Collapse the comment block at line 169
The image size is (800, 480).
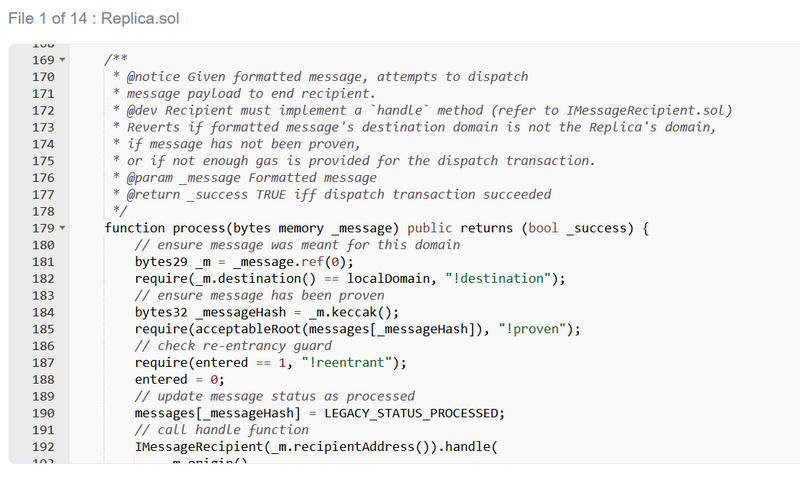(63, 60)
